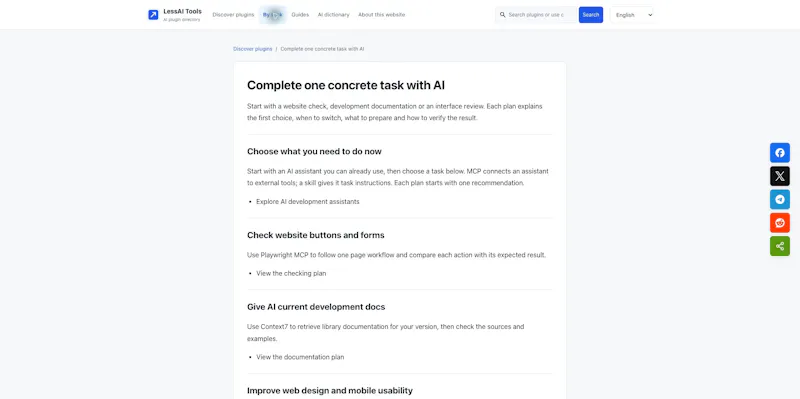The image size is (800, 399).
Task: Click the blue Search button
Action: point(591,15)
